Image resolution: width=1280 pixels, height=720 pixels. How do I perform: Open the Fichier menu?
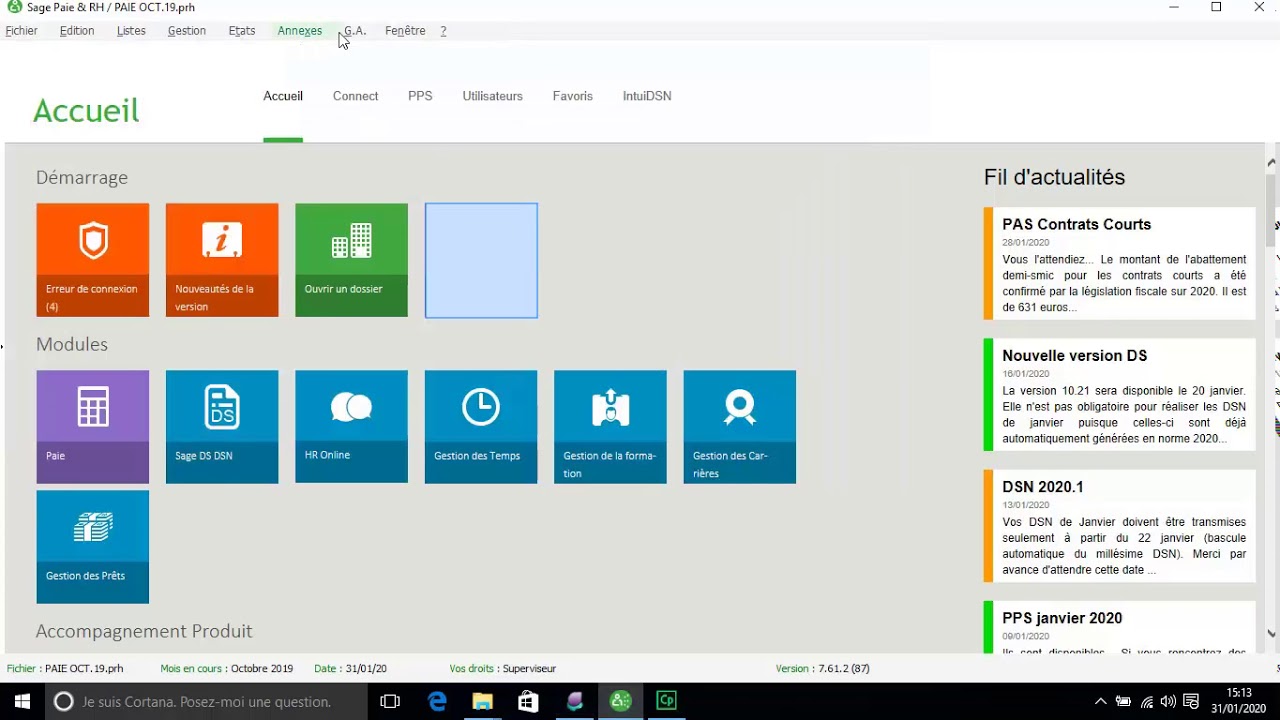(21, 31)
